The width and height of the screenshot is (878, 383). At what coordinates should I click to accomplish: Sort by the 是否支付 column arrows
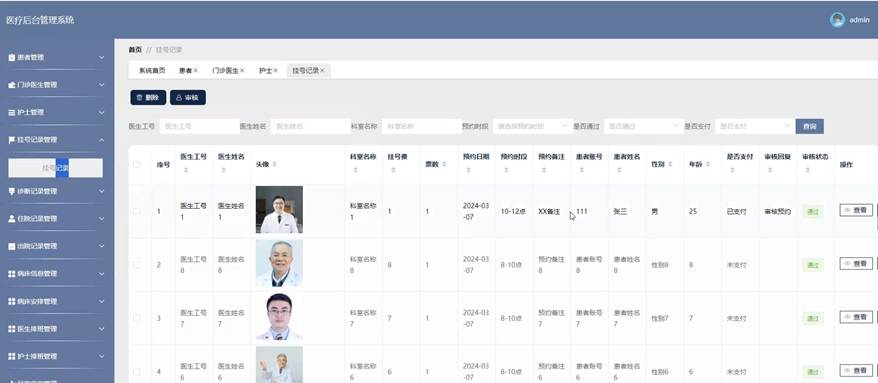[732, 170]
